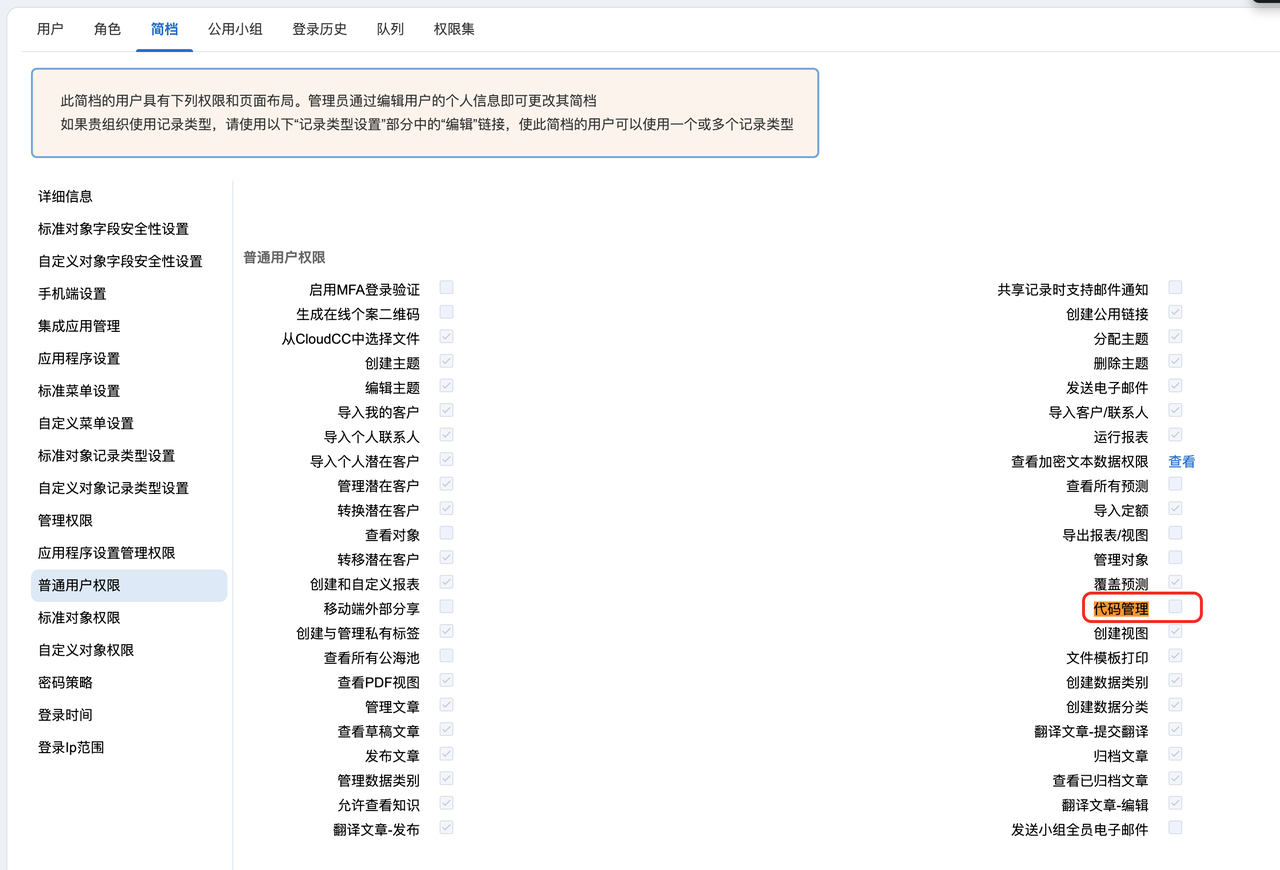Screen dimensions: 1280x870
Task: Open the 角色 tab
Action: (x=107, y=29)
